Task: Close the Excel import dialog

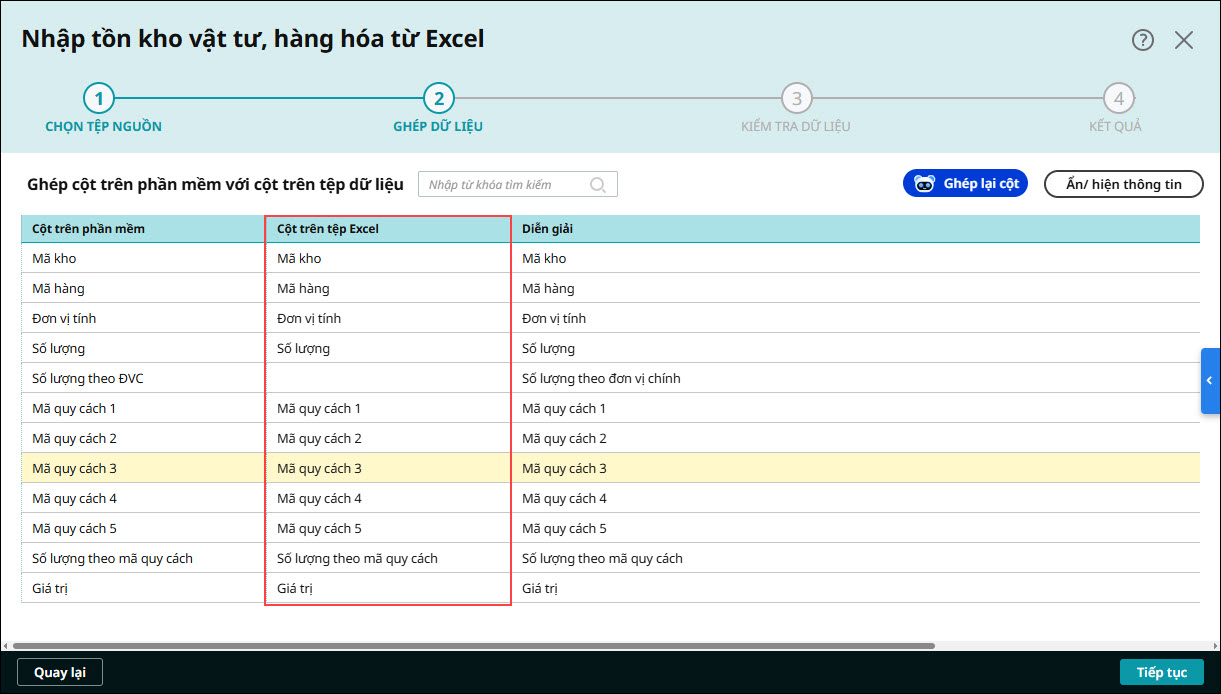Action: pos(1184,40)
